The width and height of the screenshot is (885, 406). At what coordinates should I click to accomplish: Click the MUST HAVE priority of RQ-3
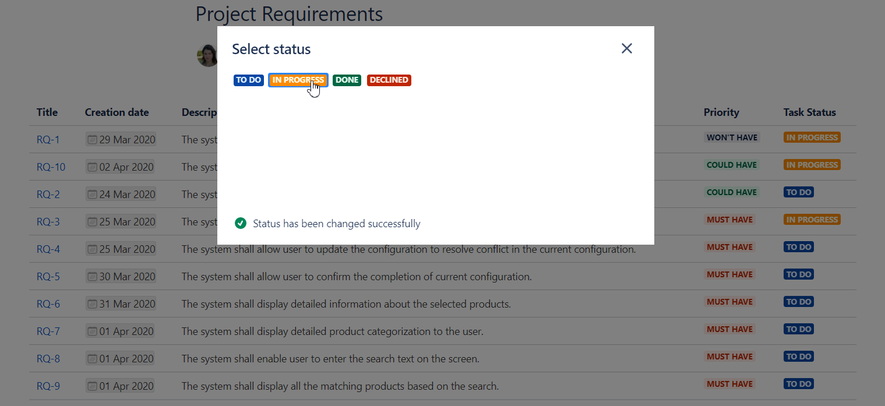point(730,220)
